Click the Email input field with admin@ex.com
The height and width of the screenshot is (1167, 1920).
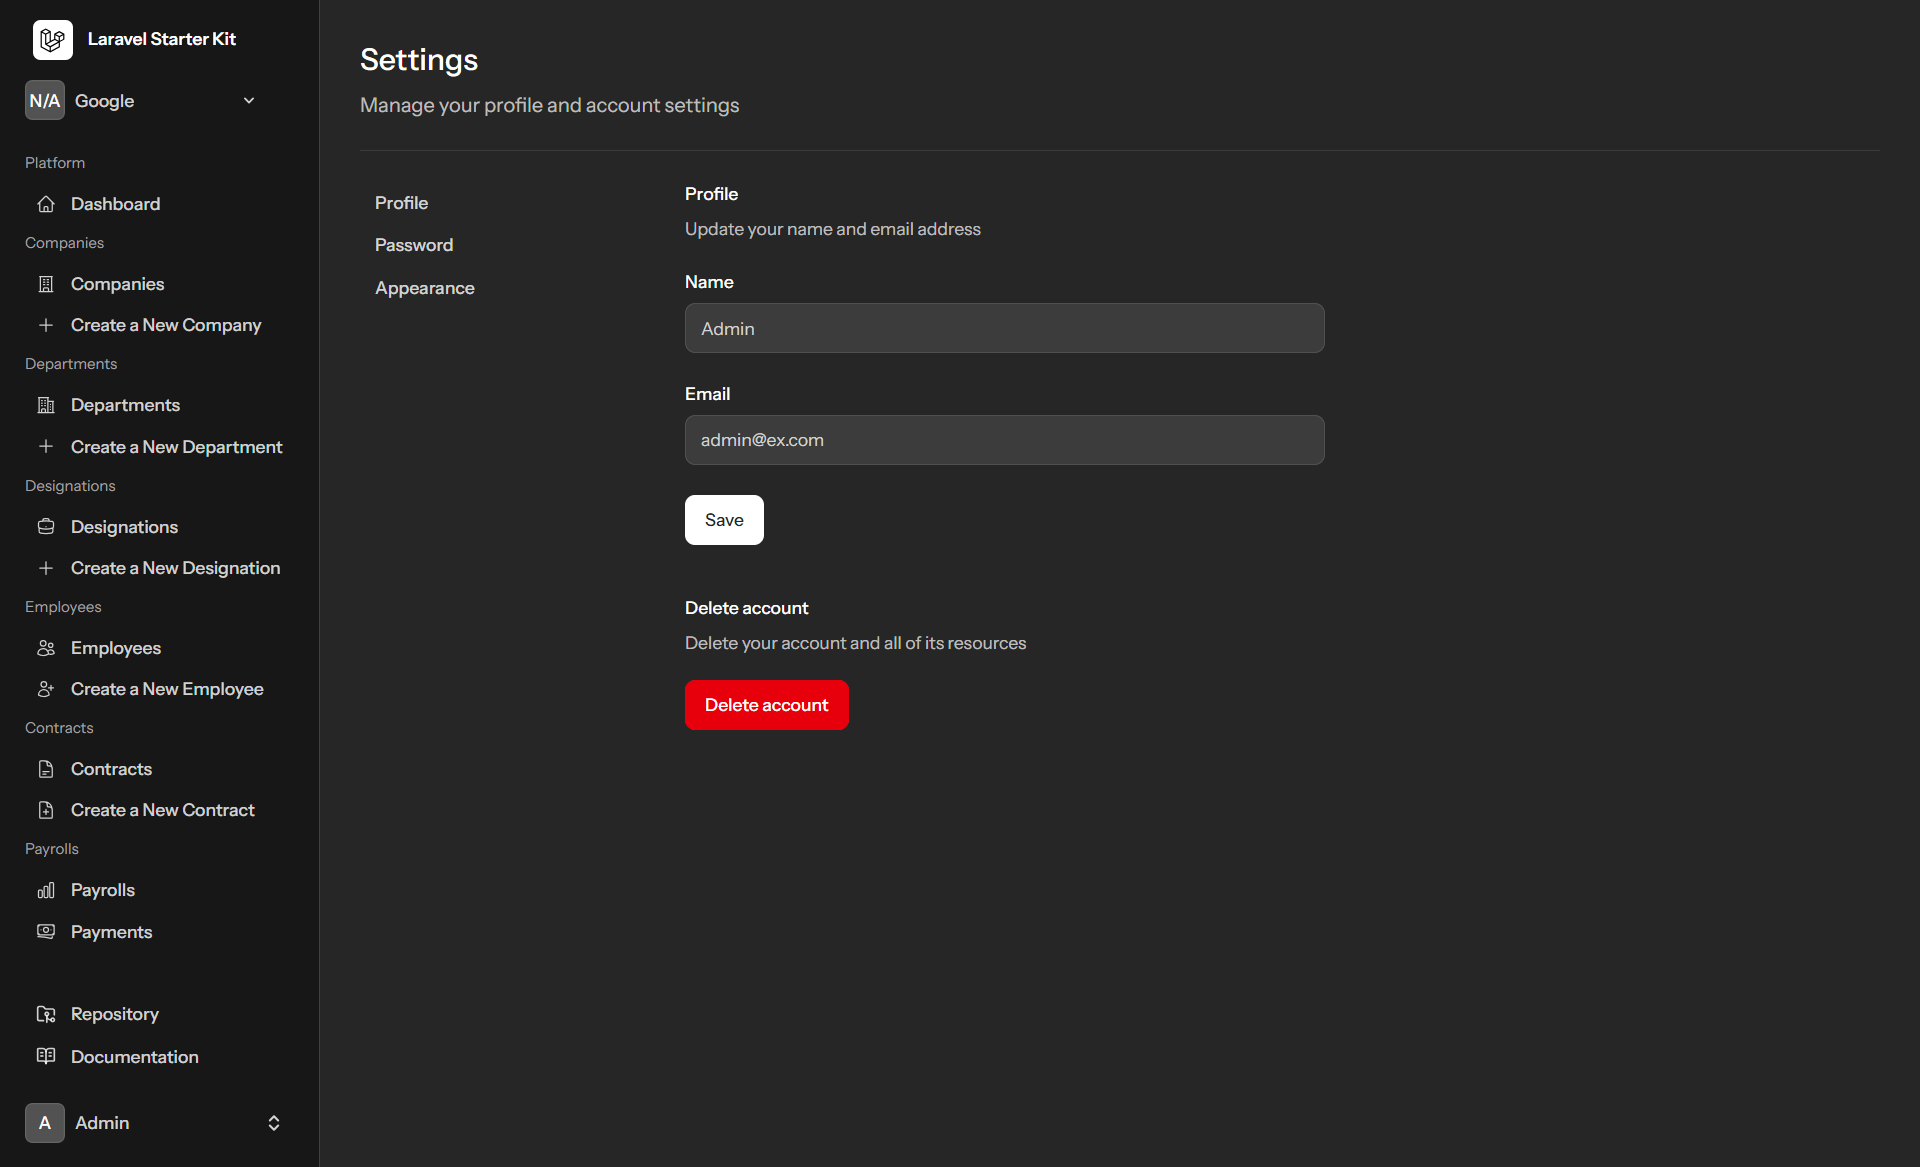coord(1004,440)
